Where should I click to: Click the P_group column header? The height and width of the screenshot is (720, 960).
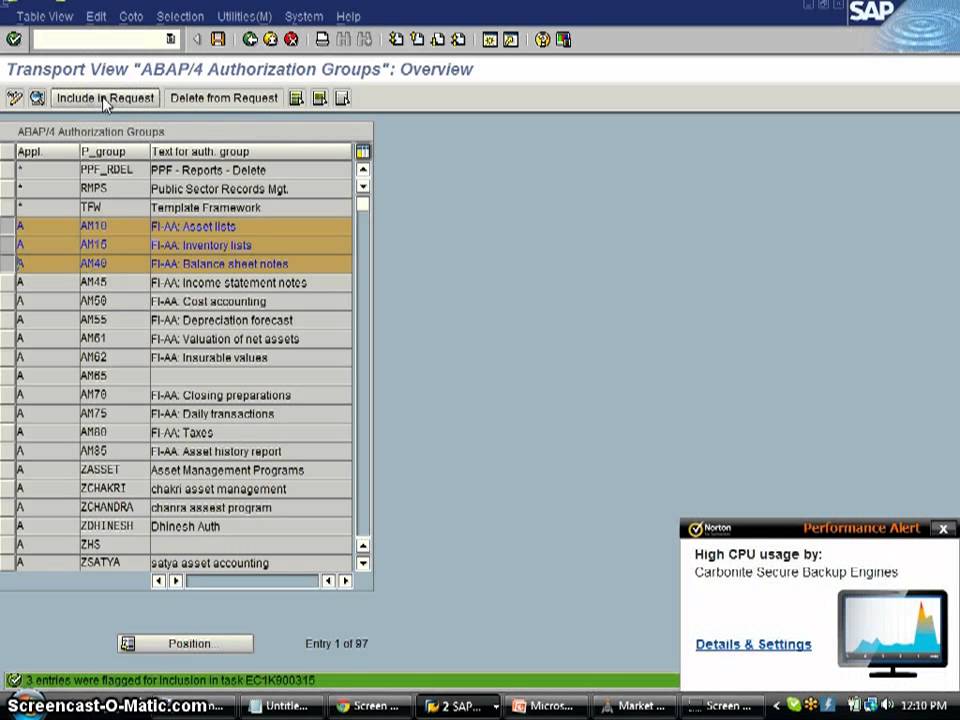pos(114,151)
